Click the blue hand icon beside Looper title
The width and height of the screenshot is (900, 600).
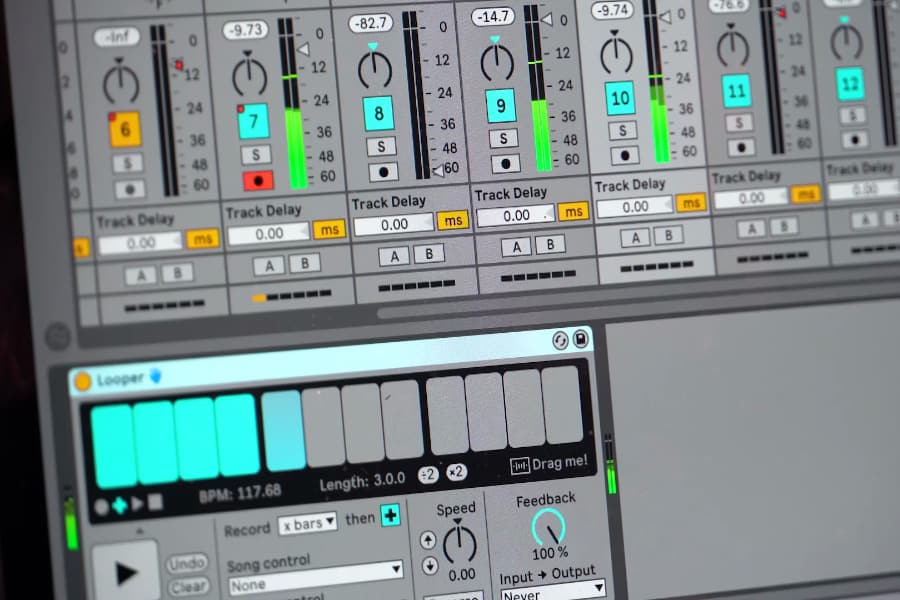point(156,376)
